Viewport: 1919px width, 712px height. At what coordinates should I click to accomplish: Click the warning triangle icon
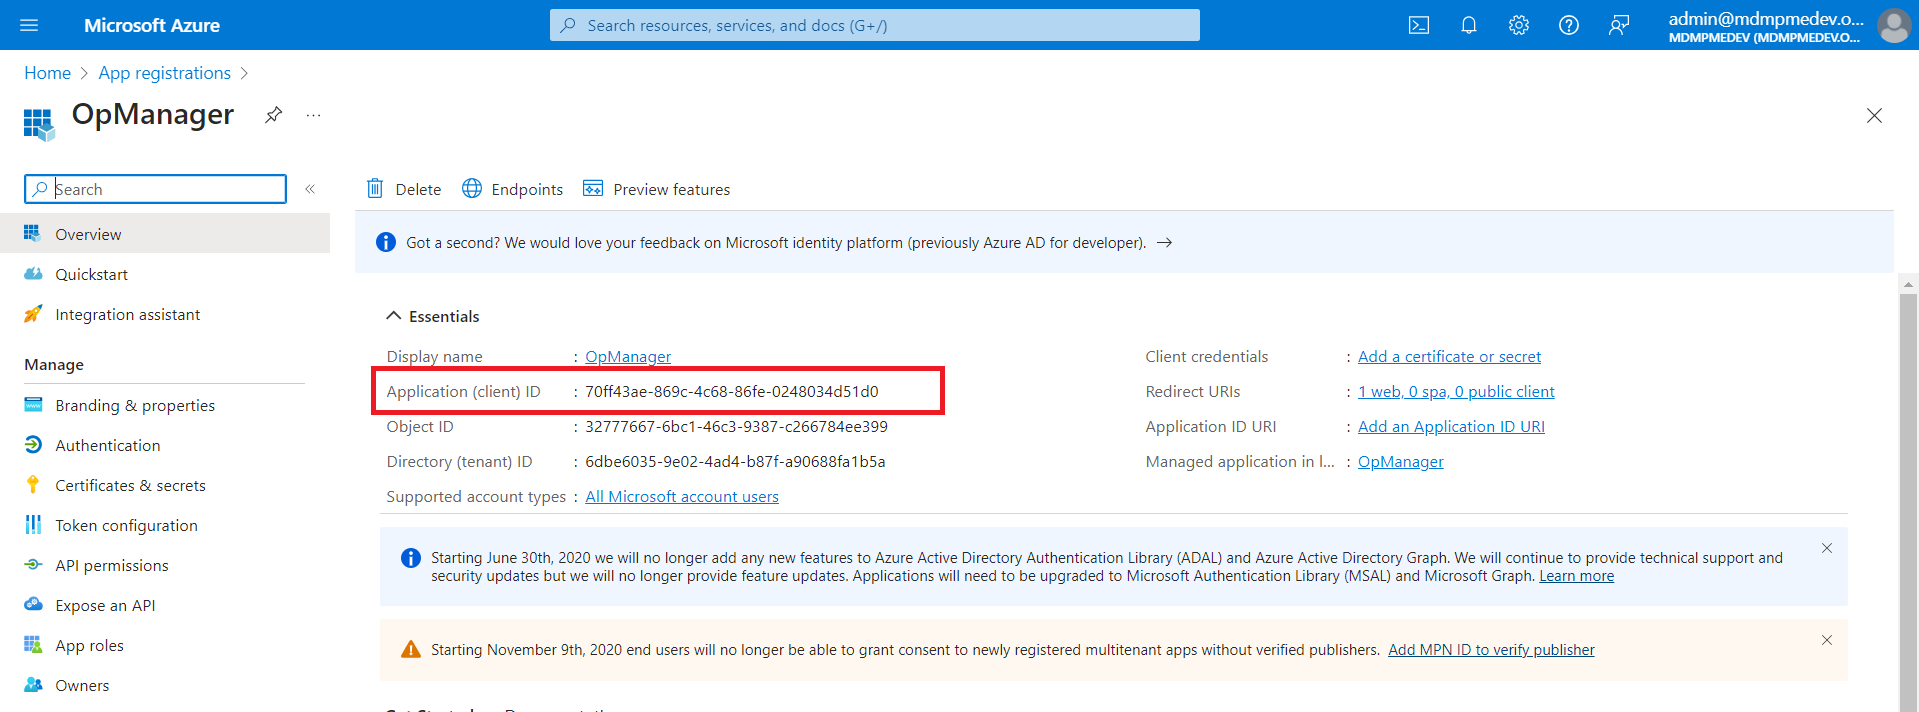[410, 650]
